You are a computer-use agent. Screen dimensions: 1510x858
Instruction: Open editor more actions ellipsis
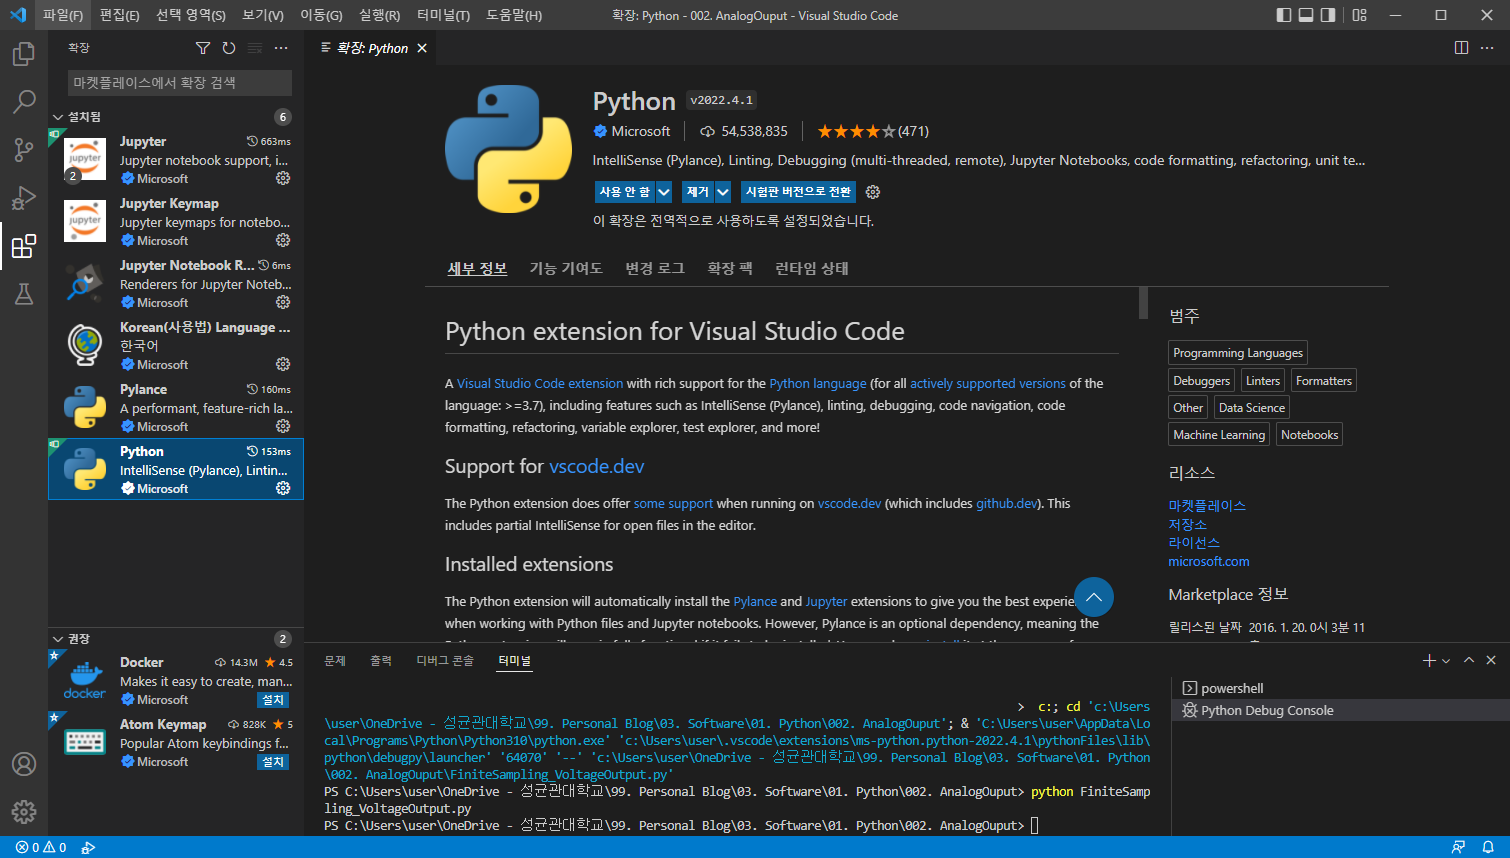1488,48
